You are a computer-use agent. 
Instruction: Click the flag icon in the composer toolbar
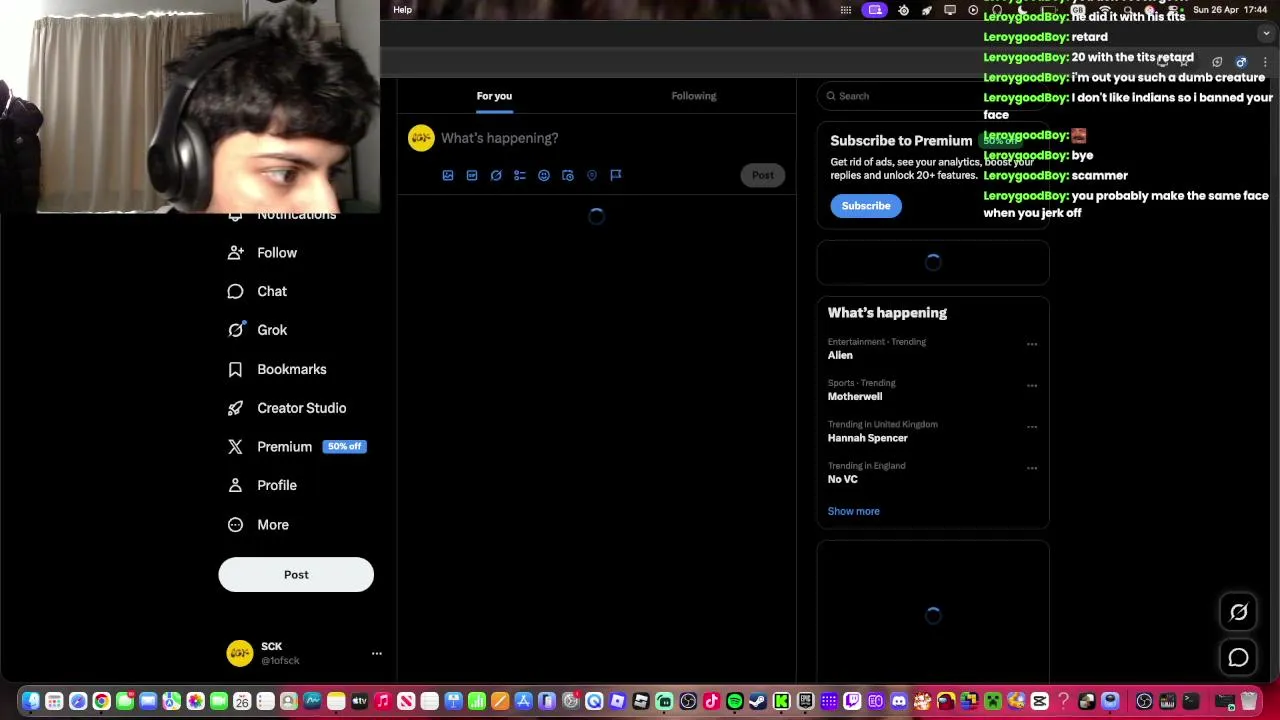(616, 175)
